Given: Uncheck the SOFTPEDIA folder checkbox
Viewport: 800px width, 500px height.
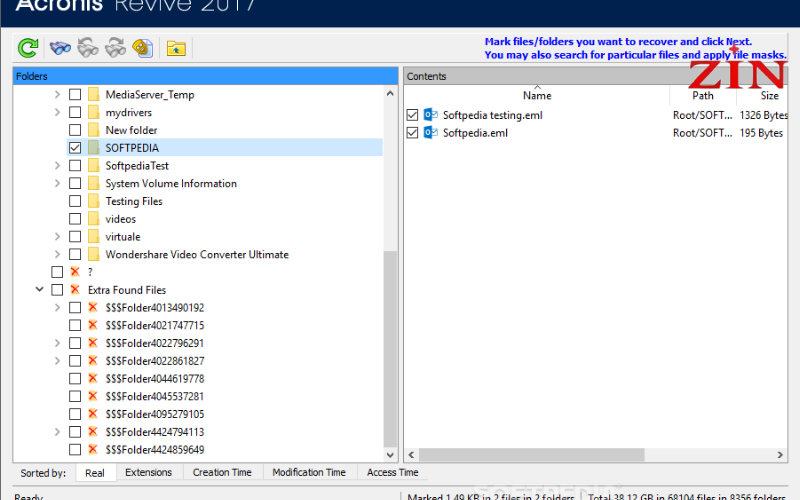Looking at the screenshot, I should pyautogui.click(x=75, y=148).
